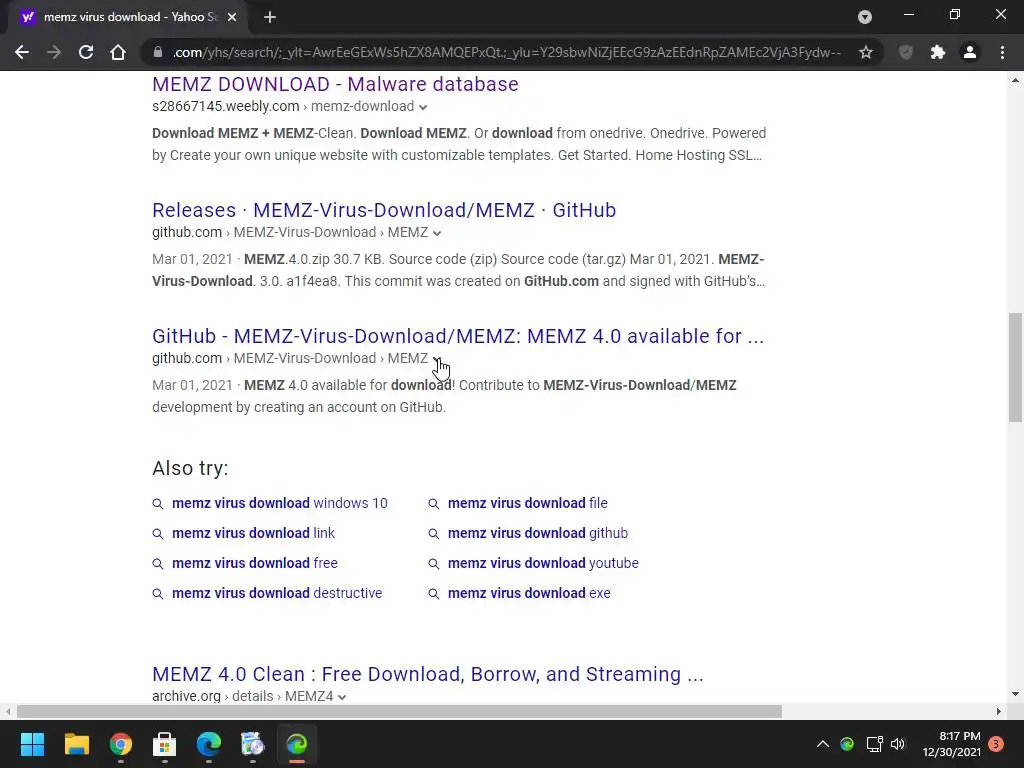The image size is (1024, 768).
Task: Search memz virus download youtube
Action: tap(543, 563)
